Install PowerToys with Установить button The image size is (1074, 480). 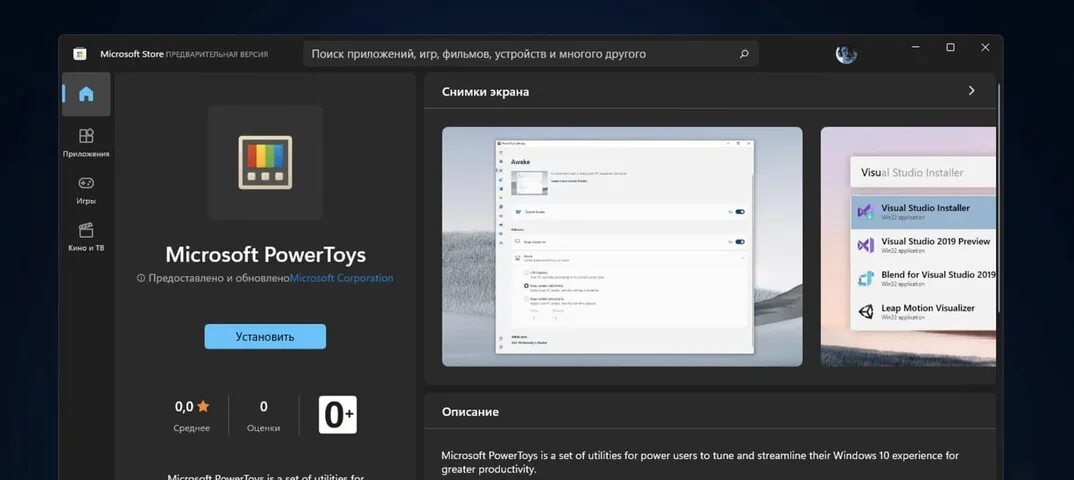[x=265, y=337]
